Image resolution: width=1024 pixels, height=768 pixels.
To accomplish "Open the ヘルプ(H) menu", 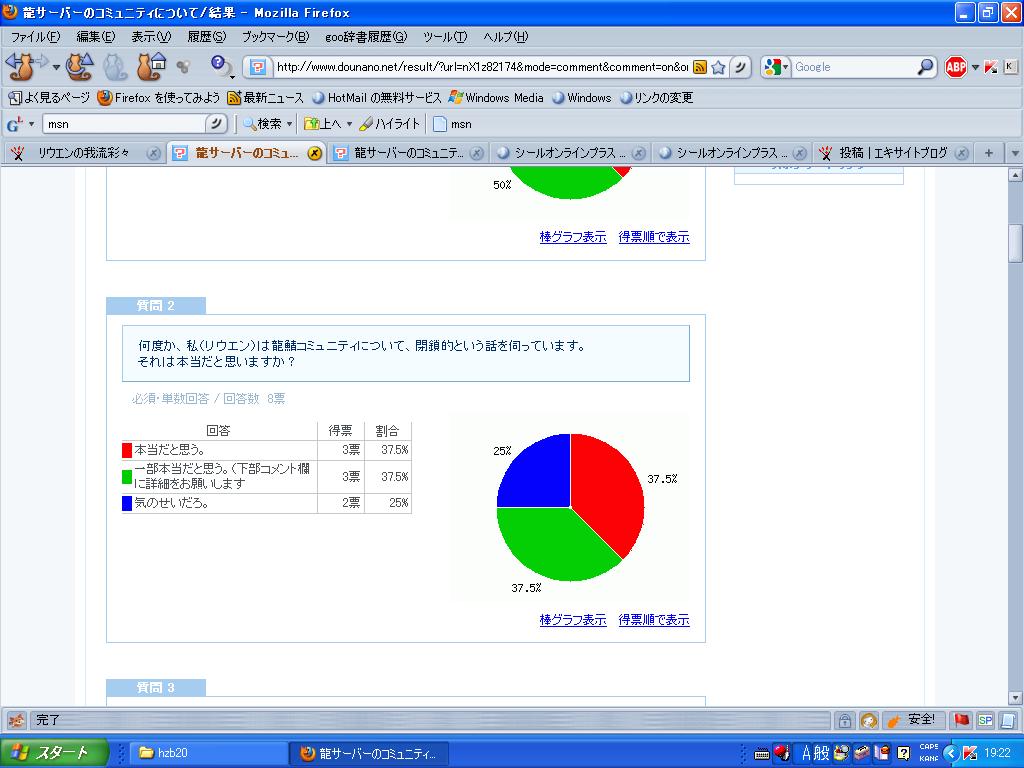I will 505,37.
